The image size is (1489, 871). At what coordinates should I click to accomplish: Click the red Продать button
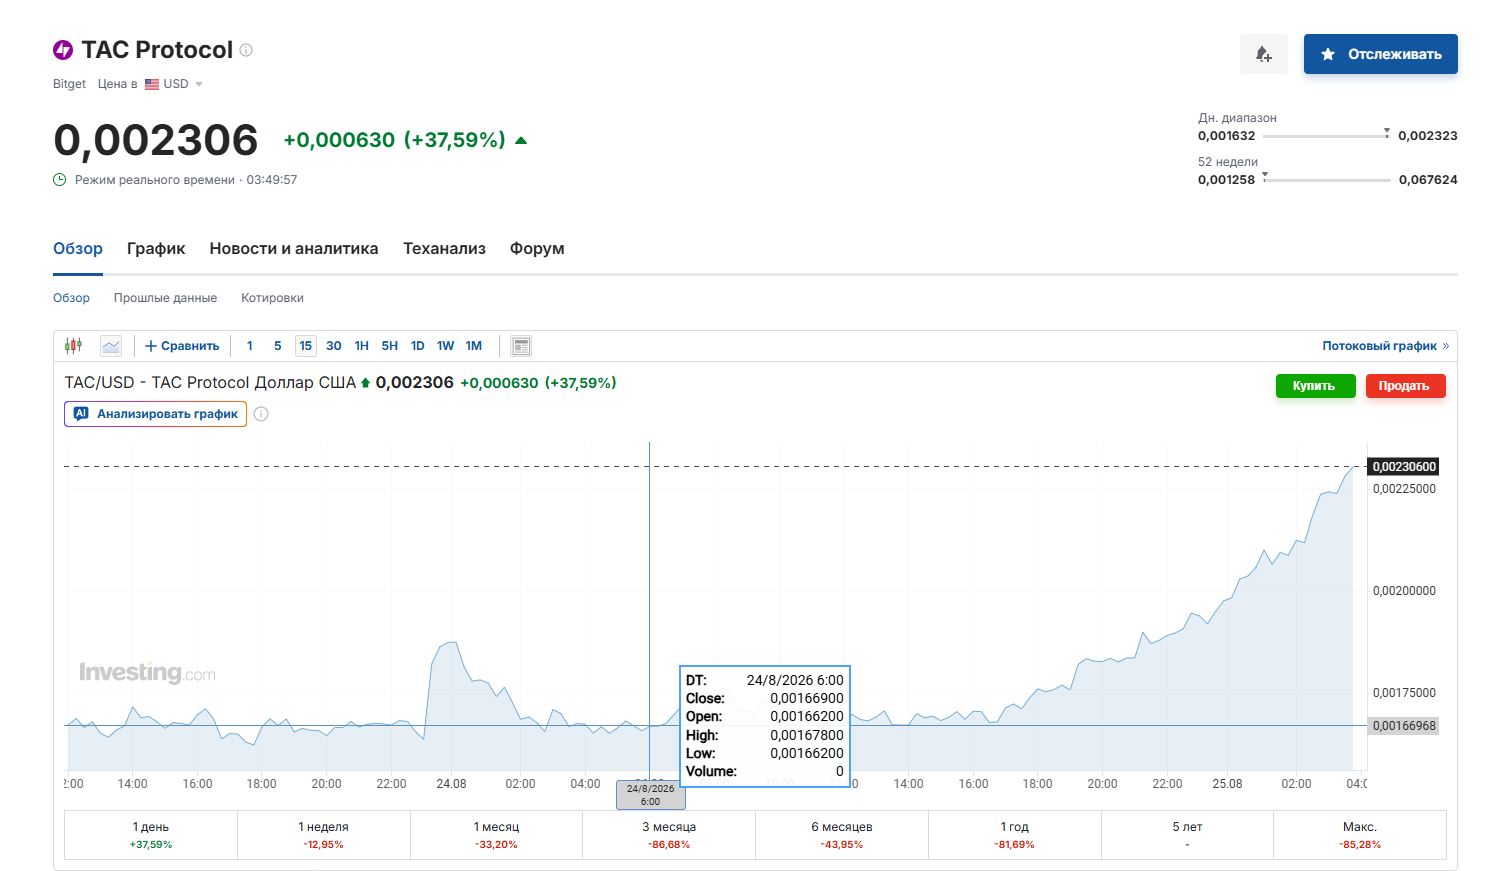[x=1405, y=386]
